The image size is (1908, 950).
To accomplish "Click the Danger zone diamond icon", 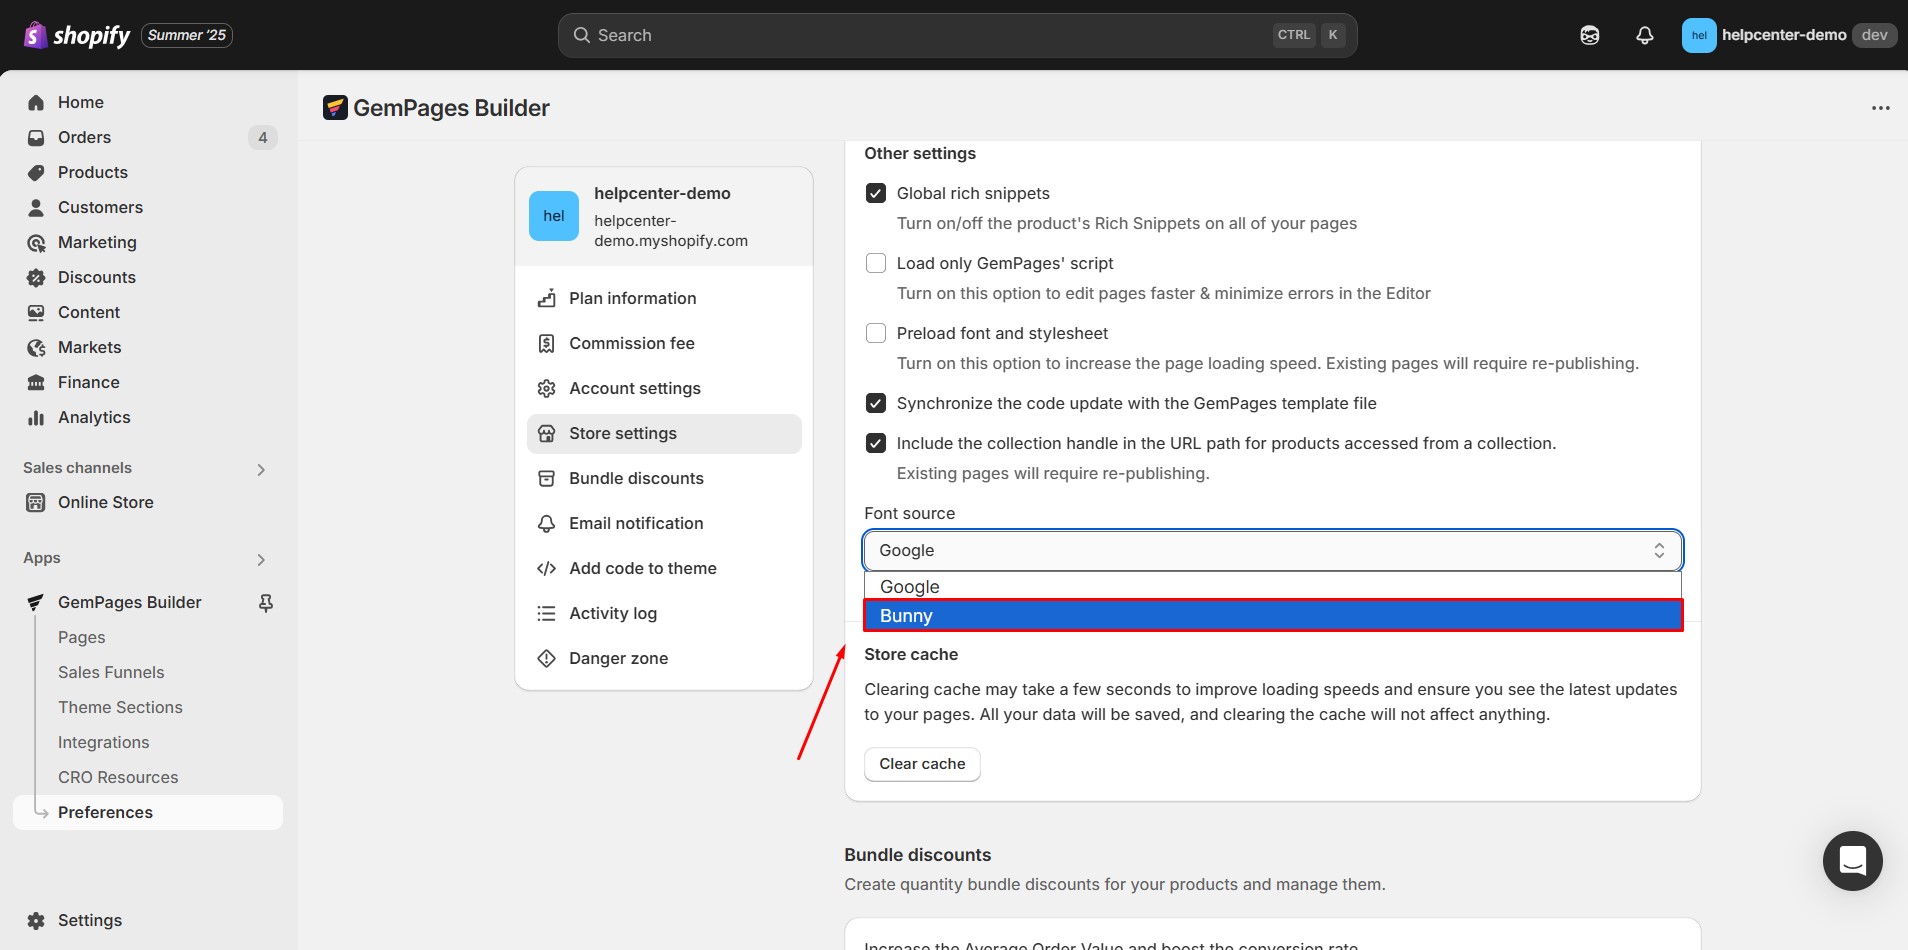I will [x=546, y=658].
